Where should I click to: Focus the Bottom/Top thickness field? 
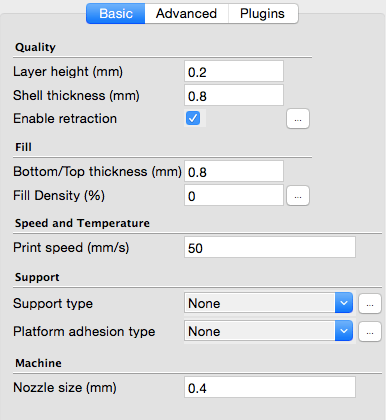pyautogui.click(x=234, y=171)
